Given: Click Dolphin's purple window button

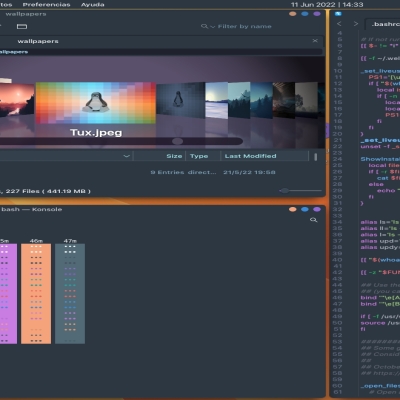Looking at the screenshot, I should click(317, 14).
